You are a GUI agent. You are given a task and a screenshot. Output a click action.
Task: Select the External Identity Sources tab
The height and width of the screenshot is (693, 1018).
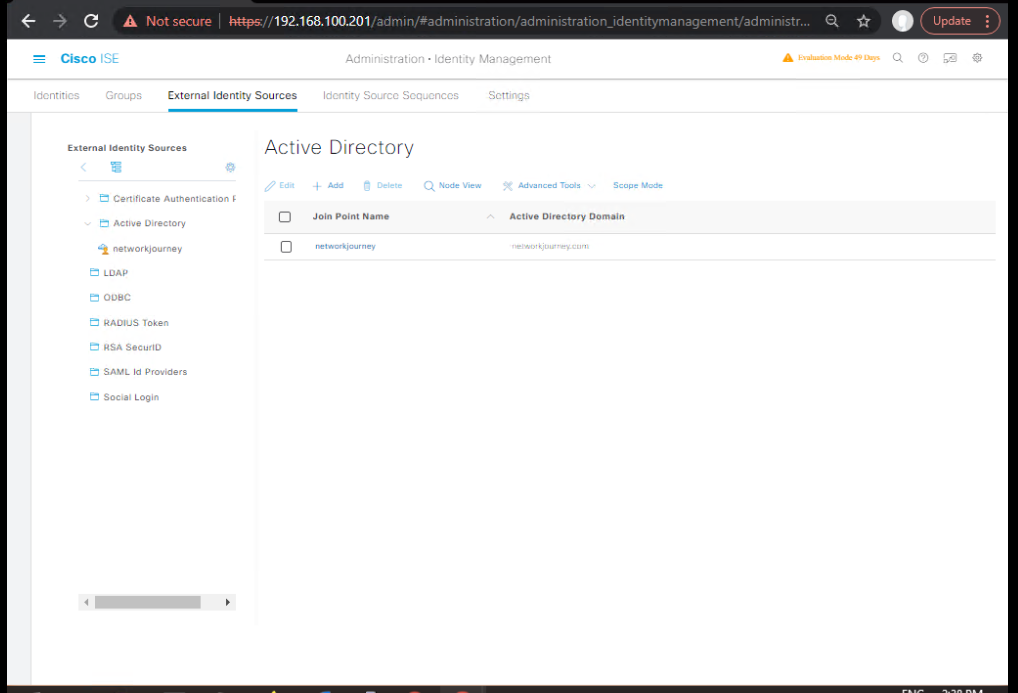click(x=232, y=95)
